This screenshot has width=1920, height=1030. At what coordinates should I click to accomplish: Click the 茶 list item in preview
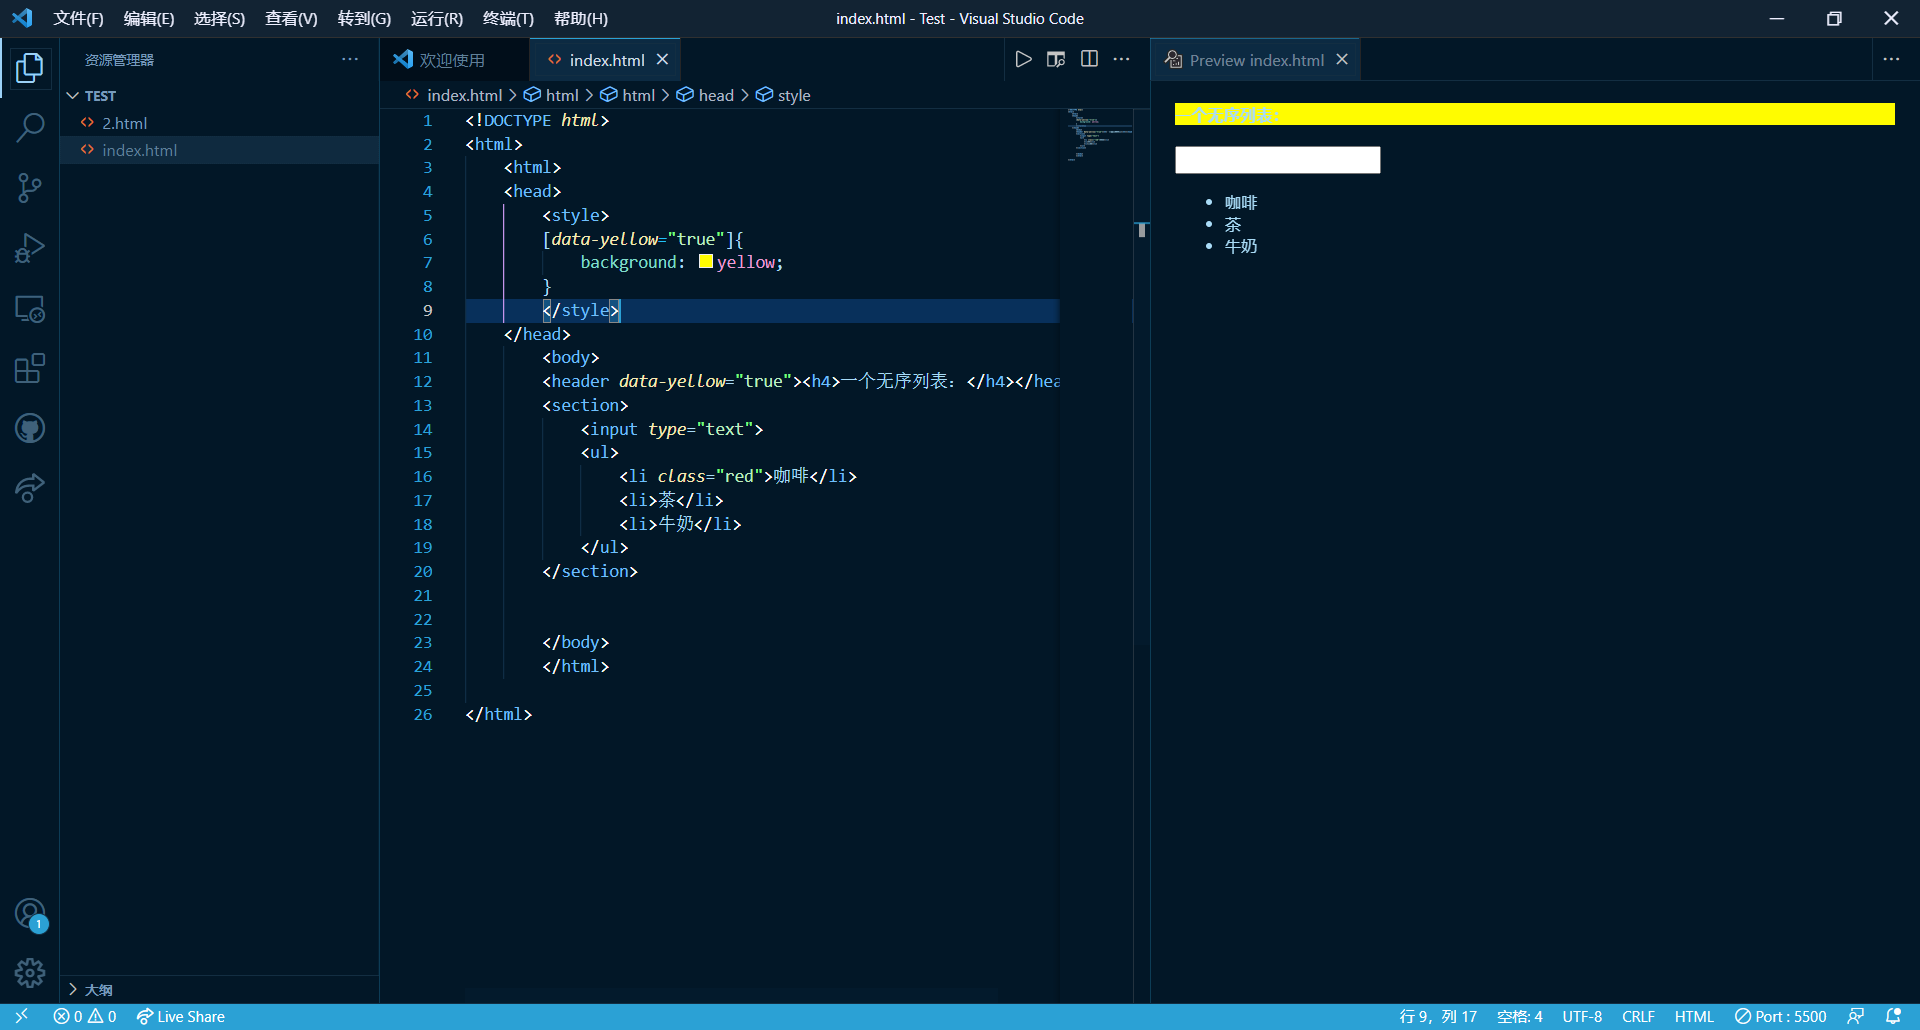pyautogui.click(x=1233, y=225)
